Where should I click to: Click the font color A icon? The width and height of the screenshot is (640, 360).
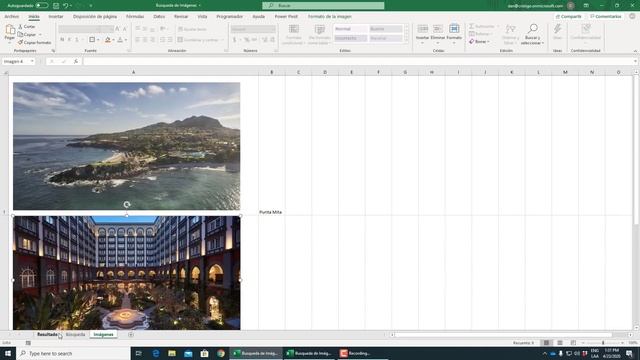coord(120,40)
